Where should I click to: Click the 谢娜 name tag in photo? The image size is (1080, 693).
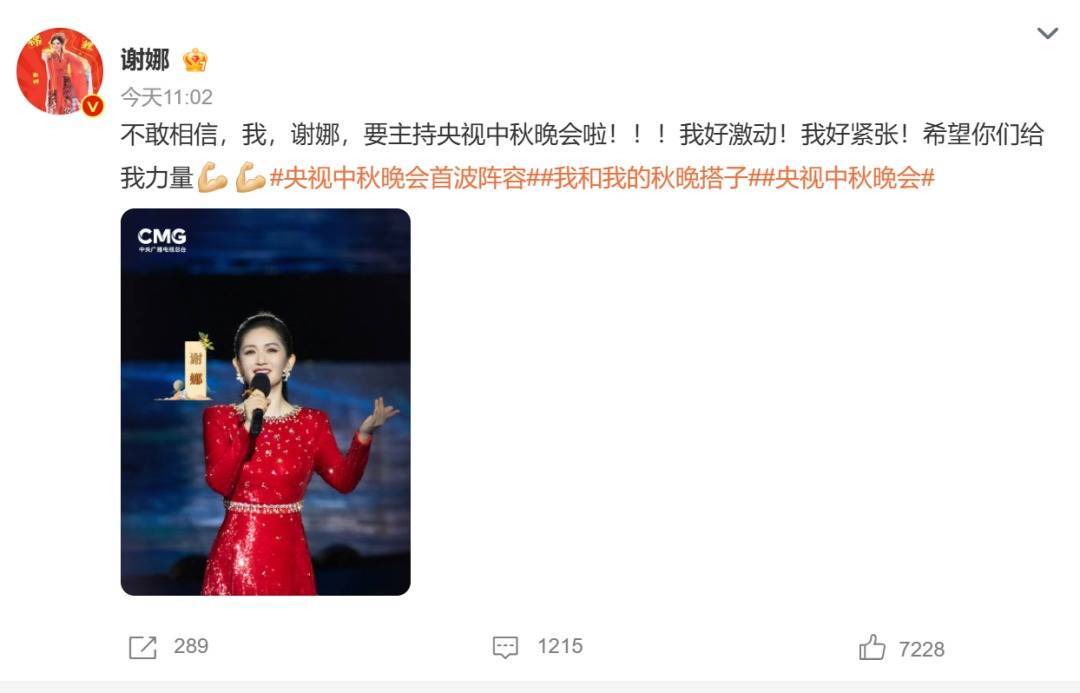click(x=196, y=369)
